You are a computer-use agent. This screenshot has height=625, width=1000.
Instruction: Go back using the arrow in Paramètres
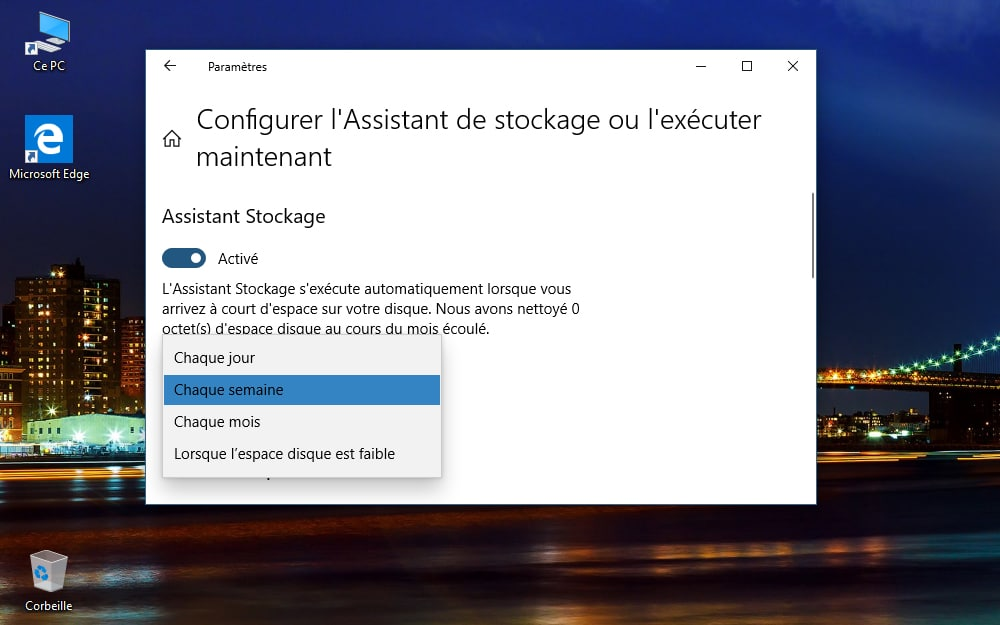pos(170,66)
